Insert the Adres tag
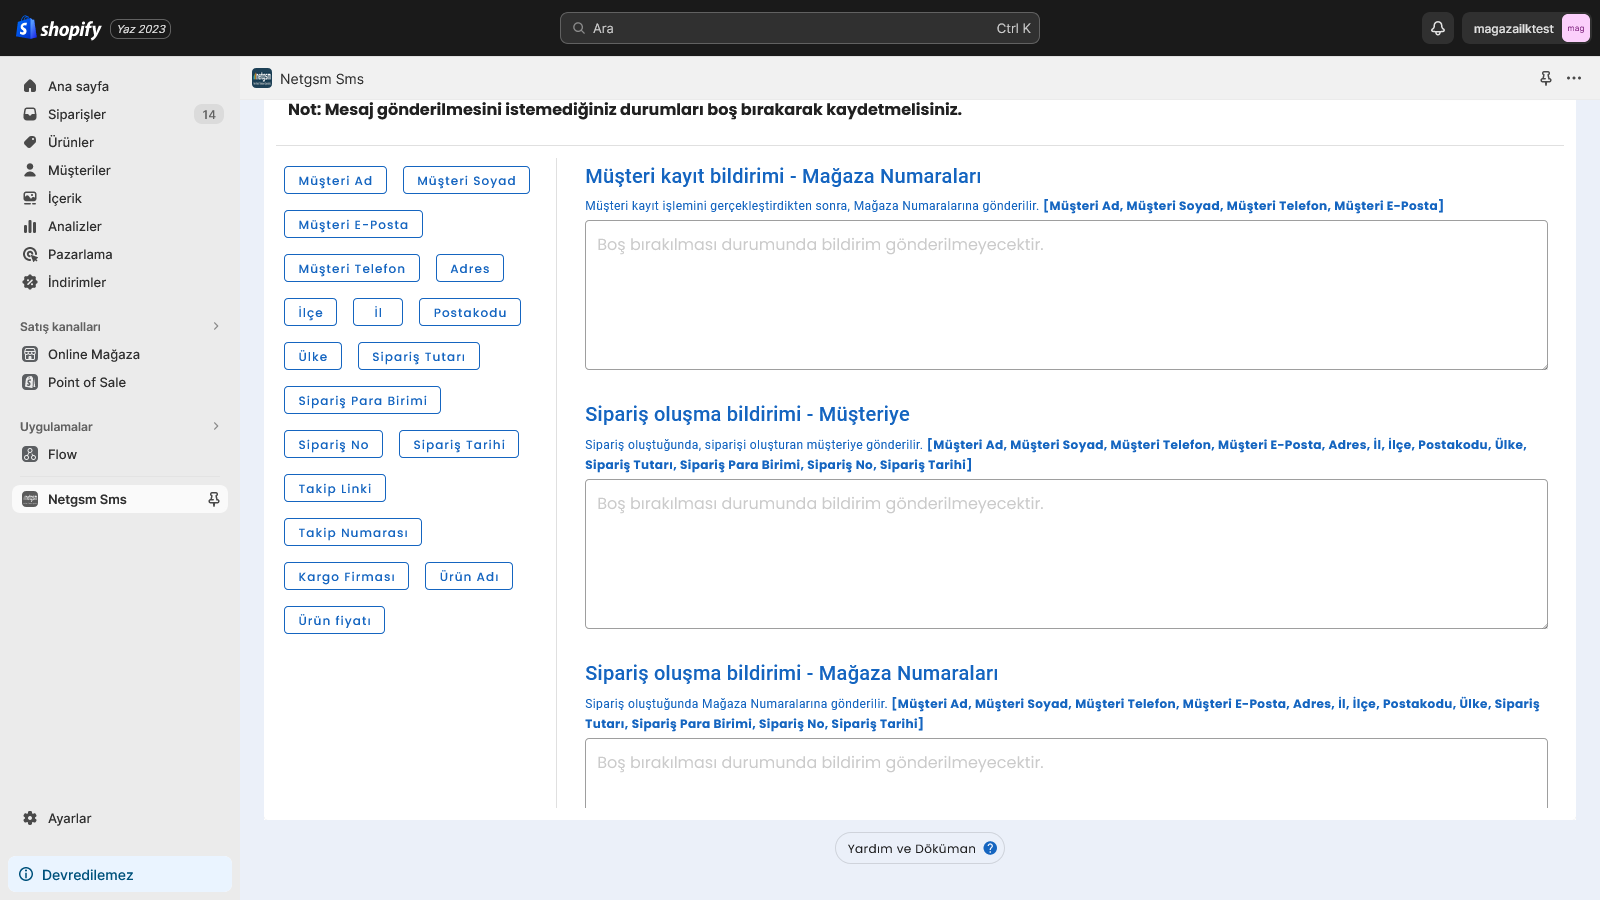The image size is (1600, 900). point(470,268)
